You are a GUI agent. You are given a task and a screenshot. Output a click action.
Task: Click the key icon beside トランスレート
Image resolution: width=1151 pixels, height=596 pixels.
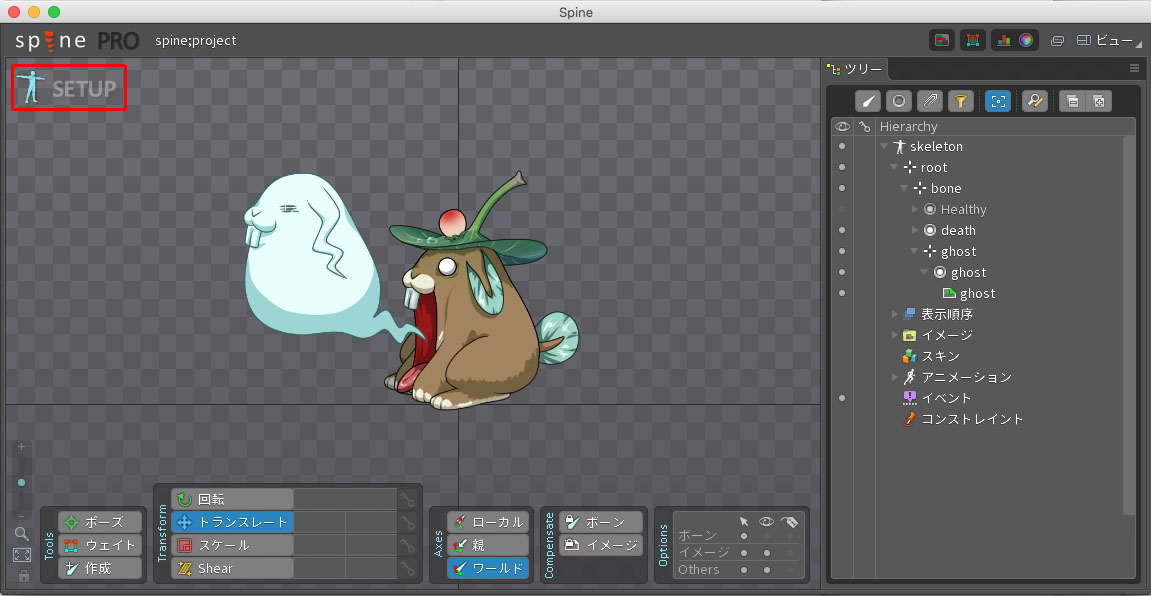(407, 523)
